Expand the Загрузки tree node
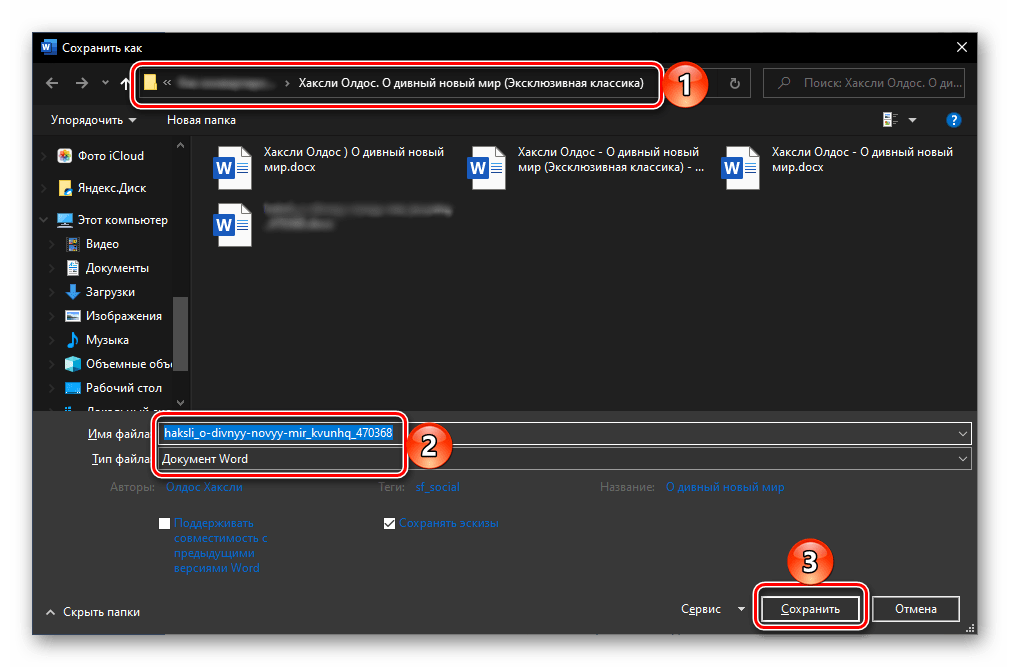Image resolution: width=1010 pixels, height=667 pixels. click(52, 292)
